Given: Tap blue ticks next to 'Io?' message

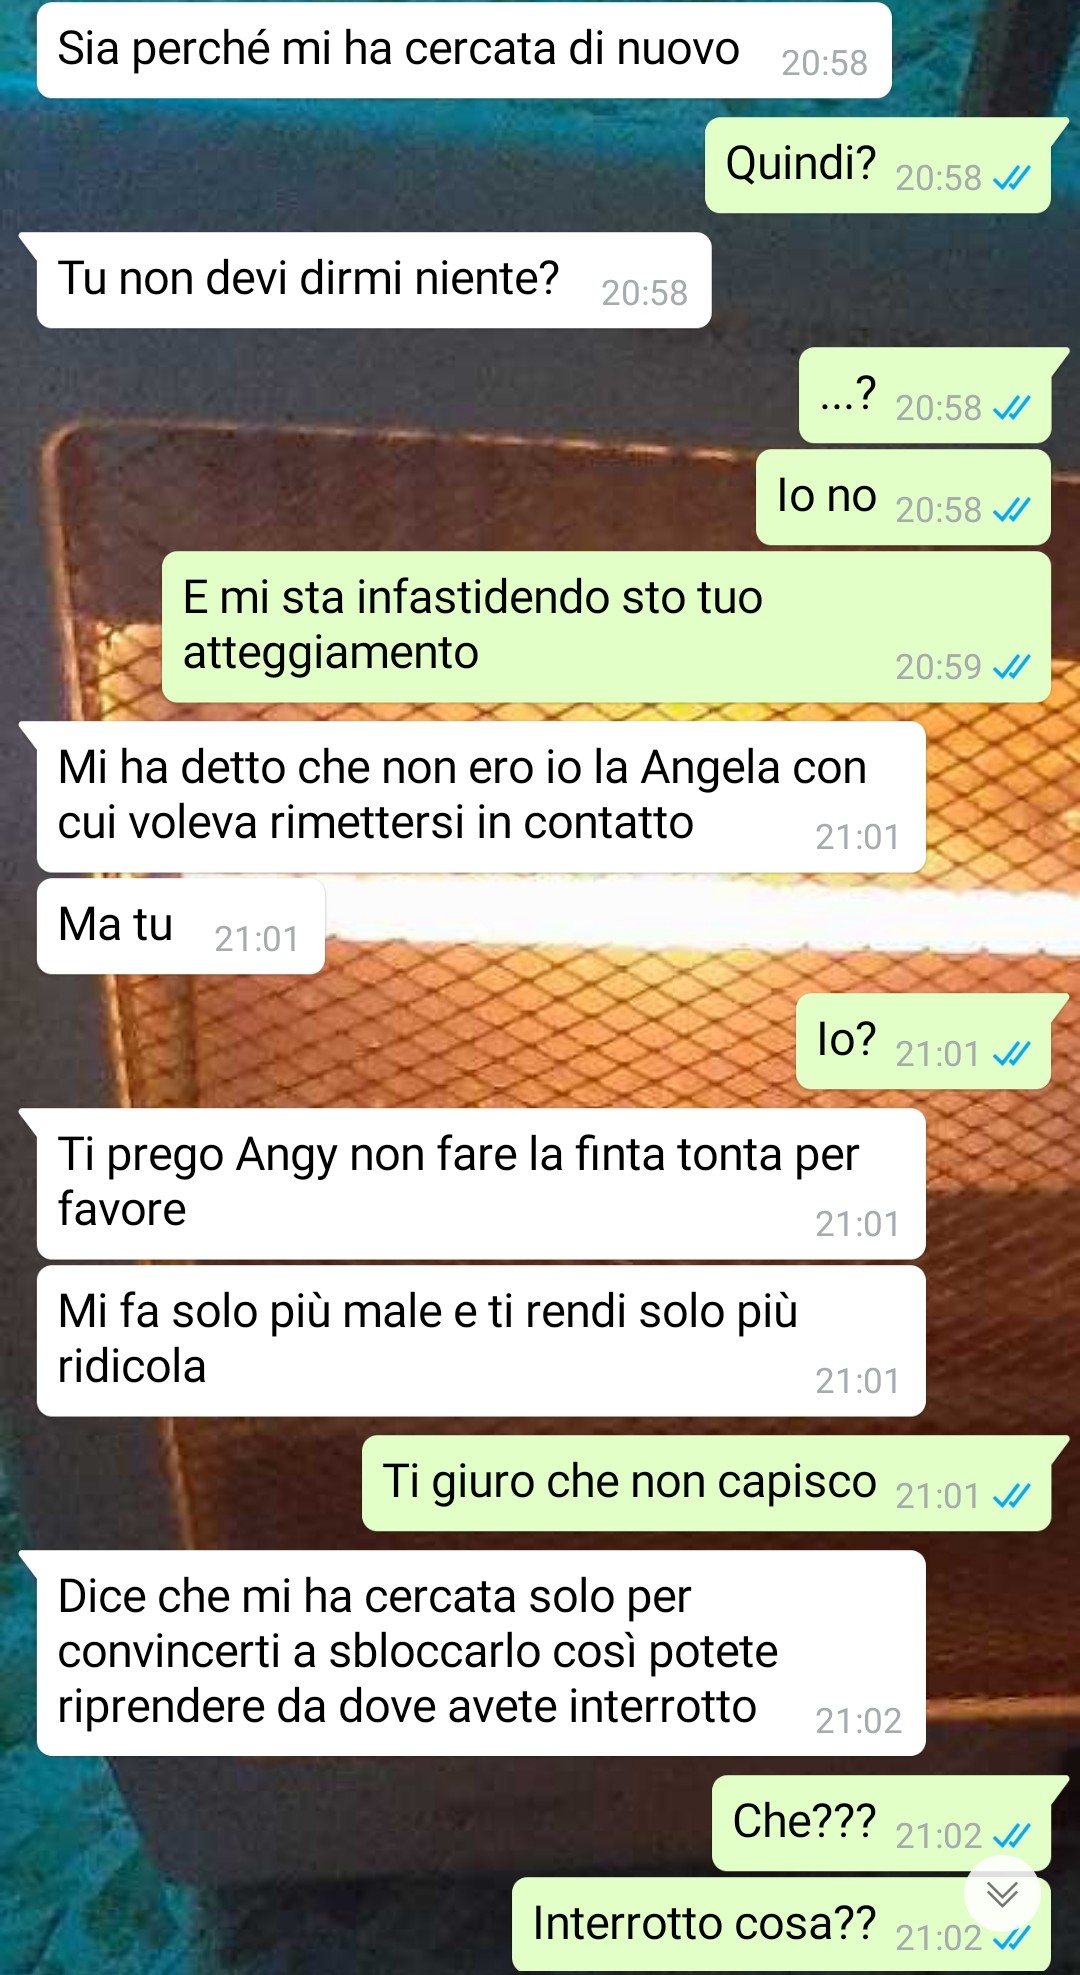Looking at the screenshot, I should click(x=1012, y=1053).
